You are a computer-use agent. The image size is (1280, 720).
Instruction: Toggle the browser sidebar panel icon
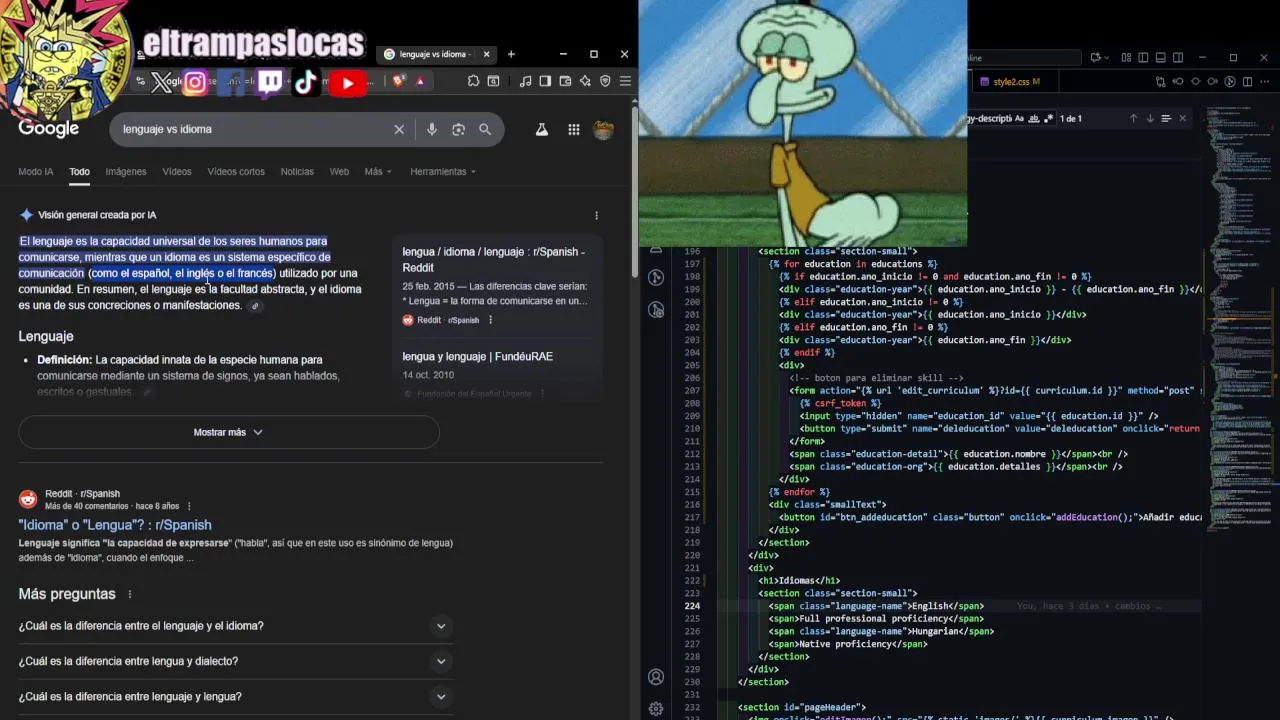point(545,81)
